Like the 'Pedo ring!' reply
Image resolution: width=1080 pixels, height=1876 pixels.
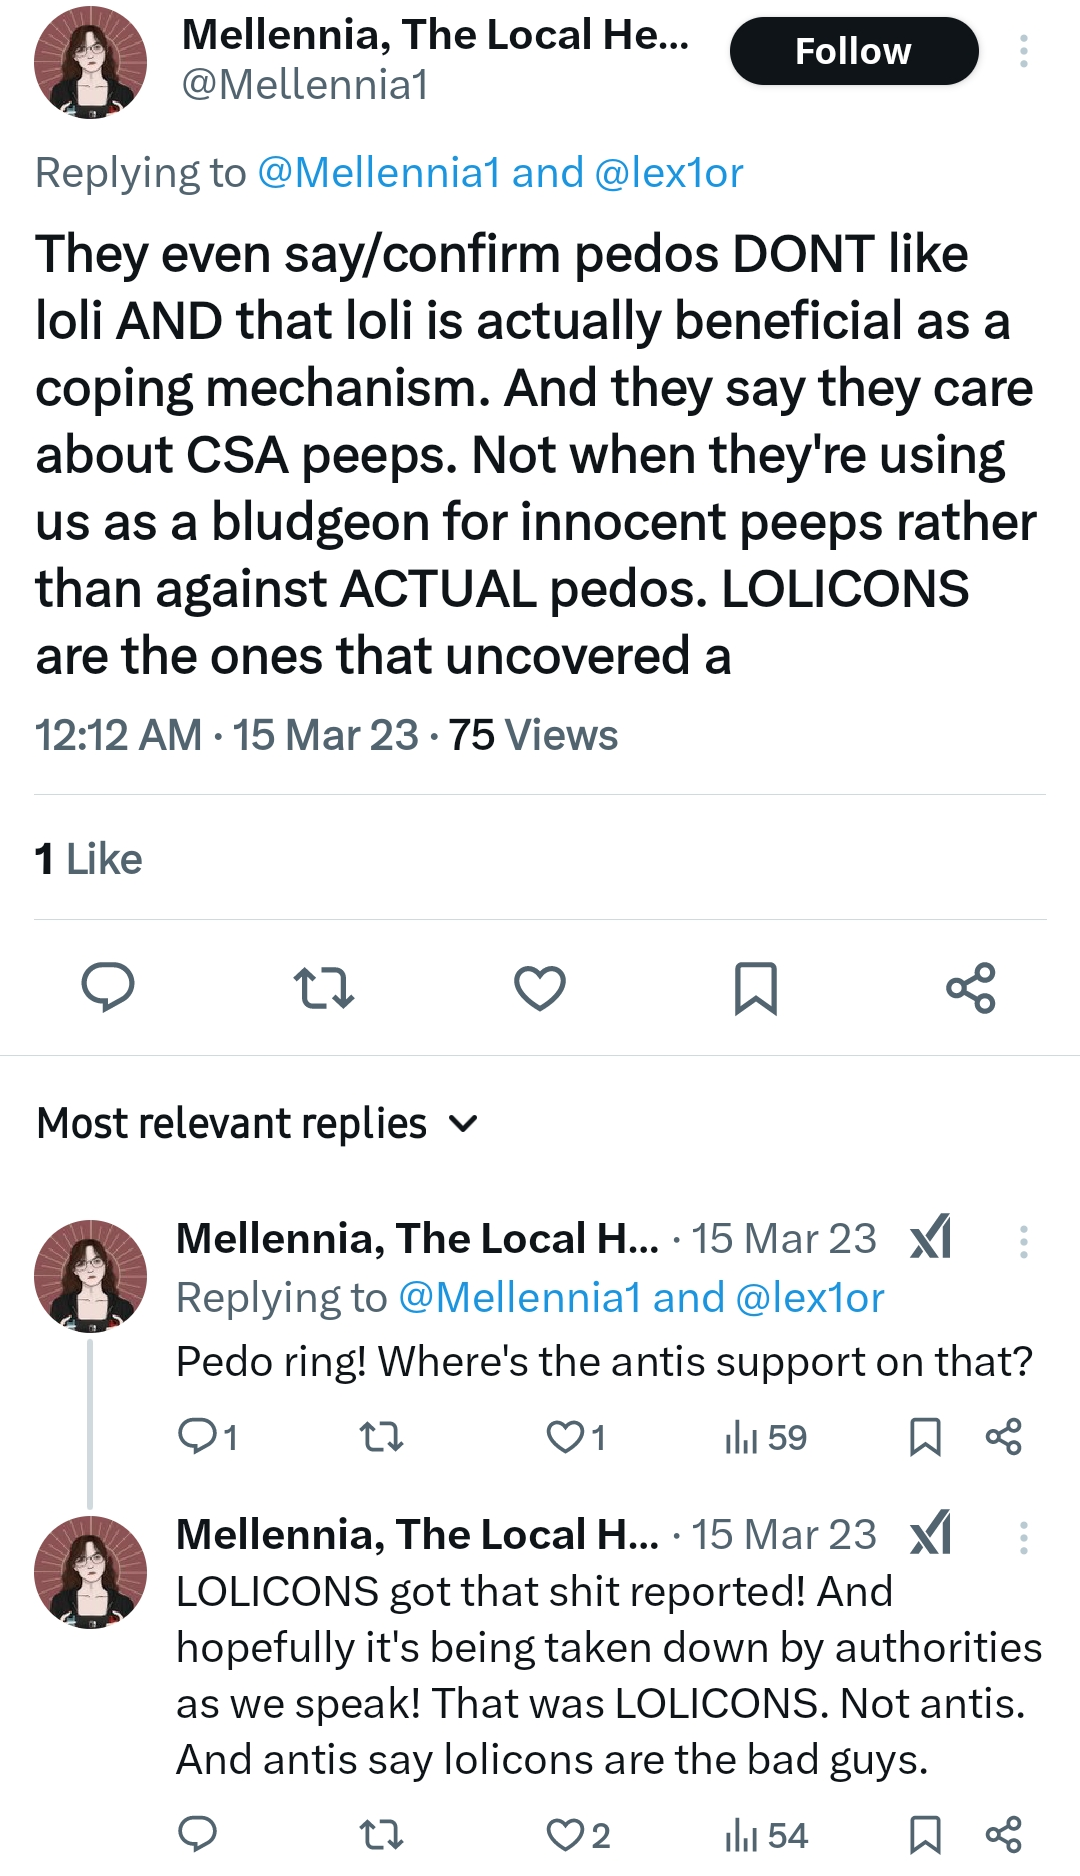(576, 1438)
